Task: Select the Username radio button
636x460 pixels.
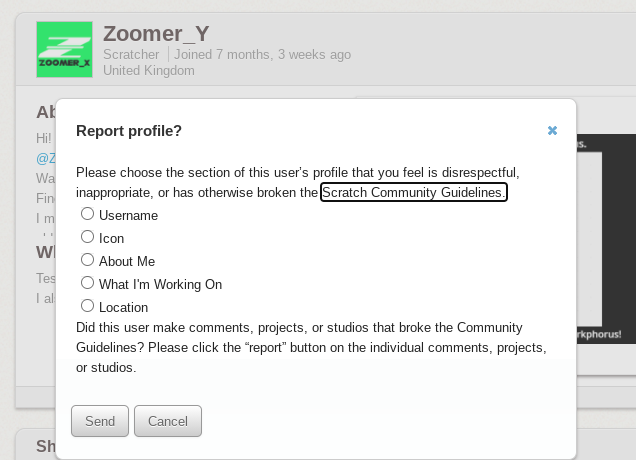Action: tap(87, 214)
